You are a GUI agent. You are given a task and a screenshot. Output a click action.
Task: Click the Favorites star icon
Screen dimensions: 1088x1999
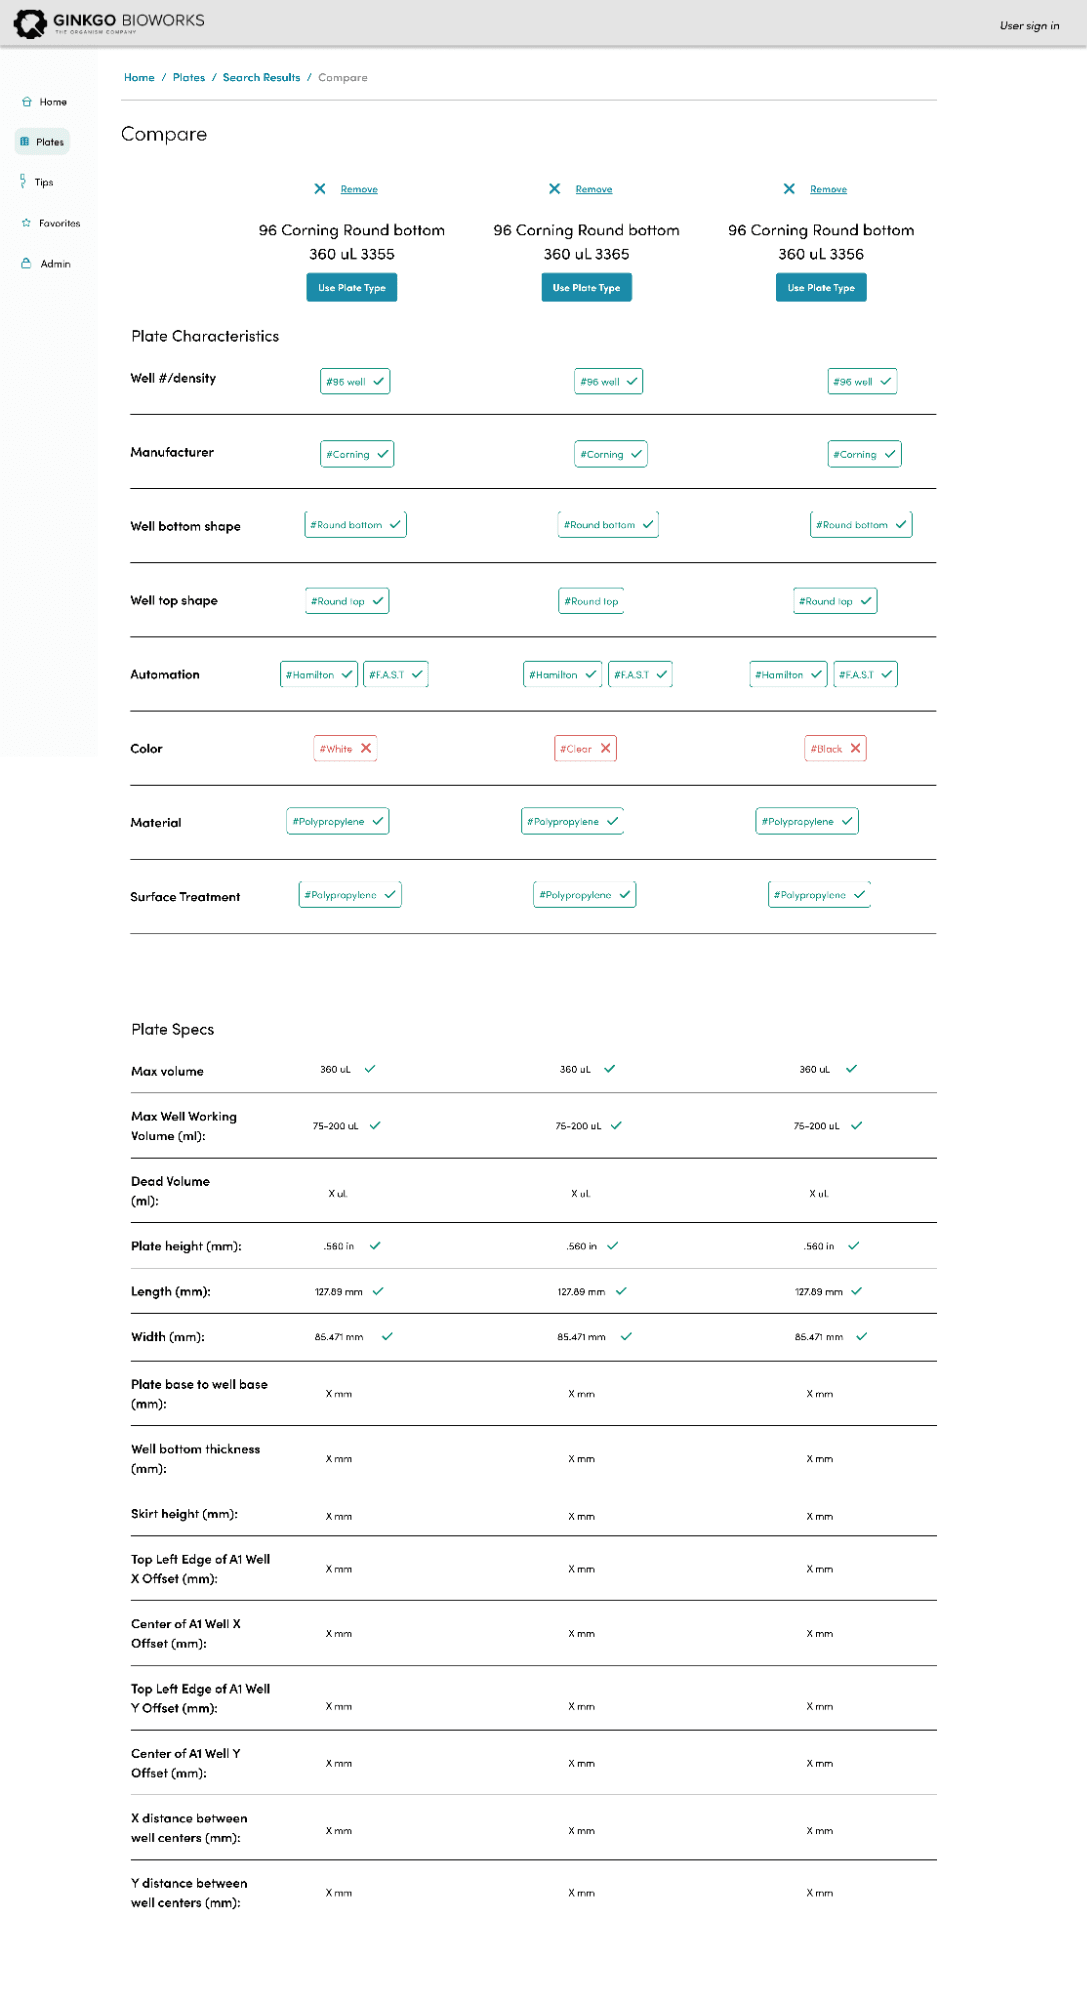click(x=26, y=223)
